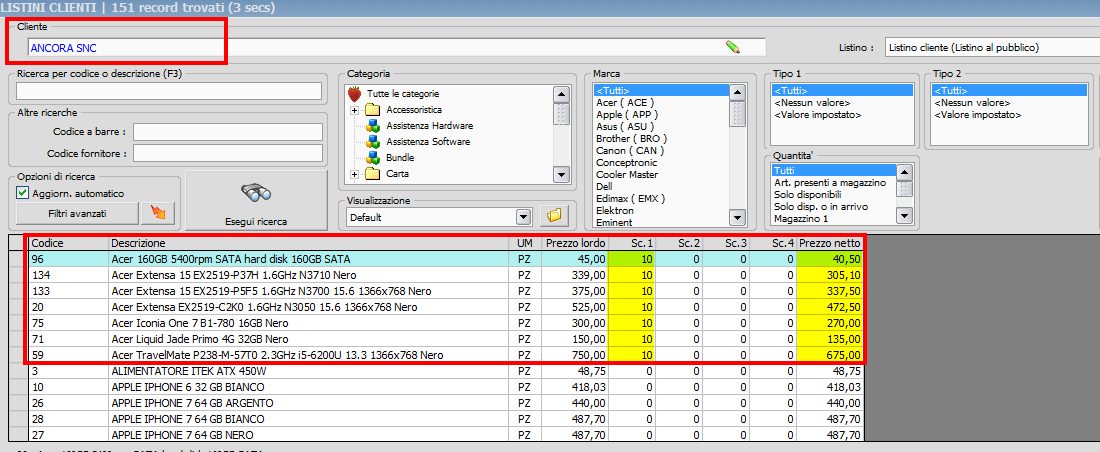Select row Acer Iconia One 7 B1-780
The height and width of the screenshot is (452, 1100).
click(446, 323)
